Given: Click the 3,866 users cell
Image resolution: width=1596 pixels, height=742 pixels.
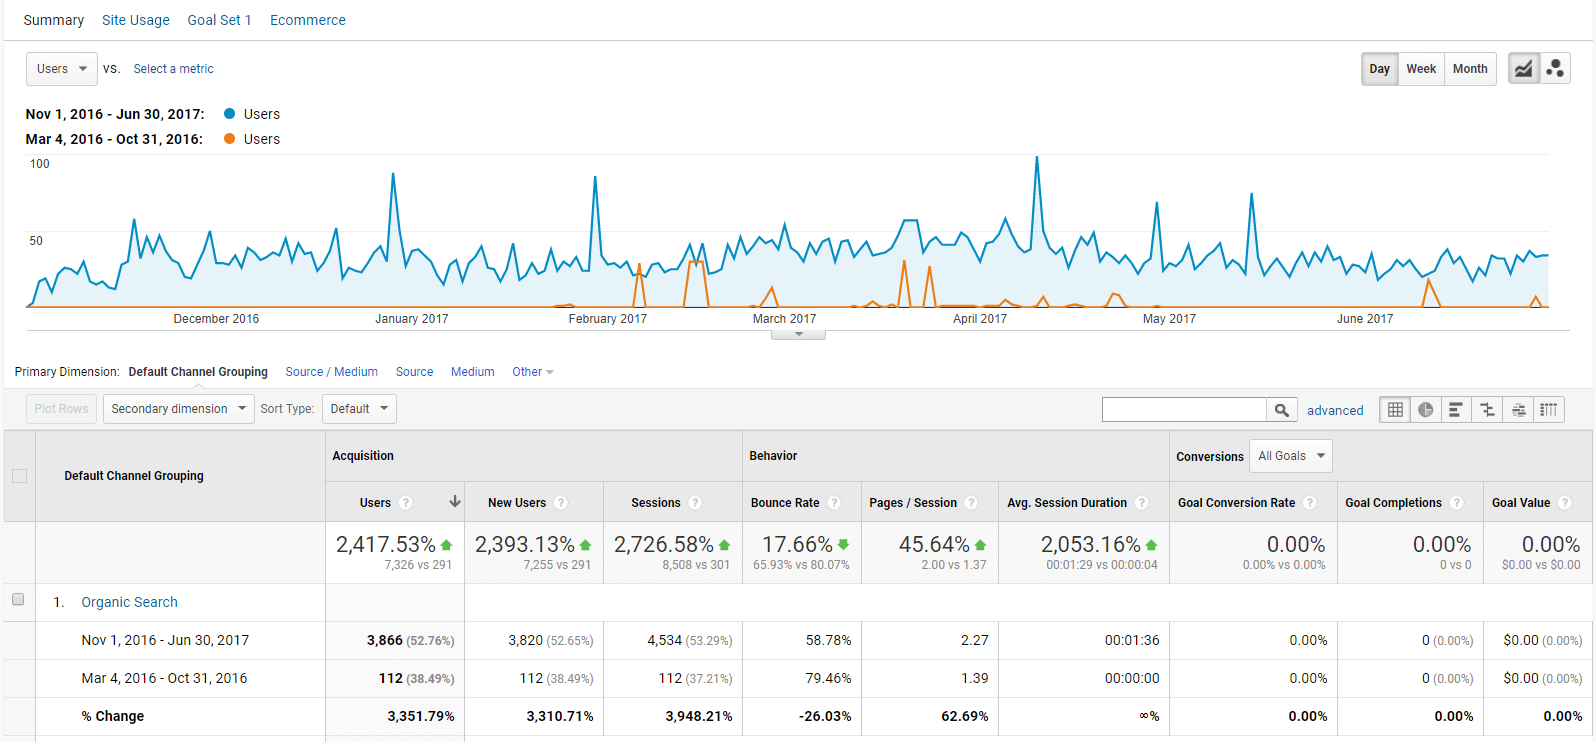Looking at the screenshot, I should click(x=385, y=640).
